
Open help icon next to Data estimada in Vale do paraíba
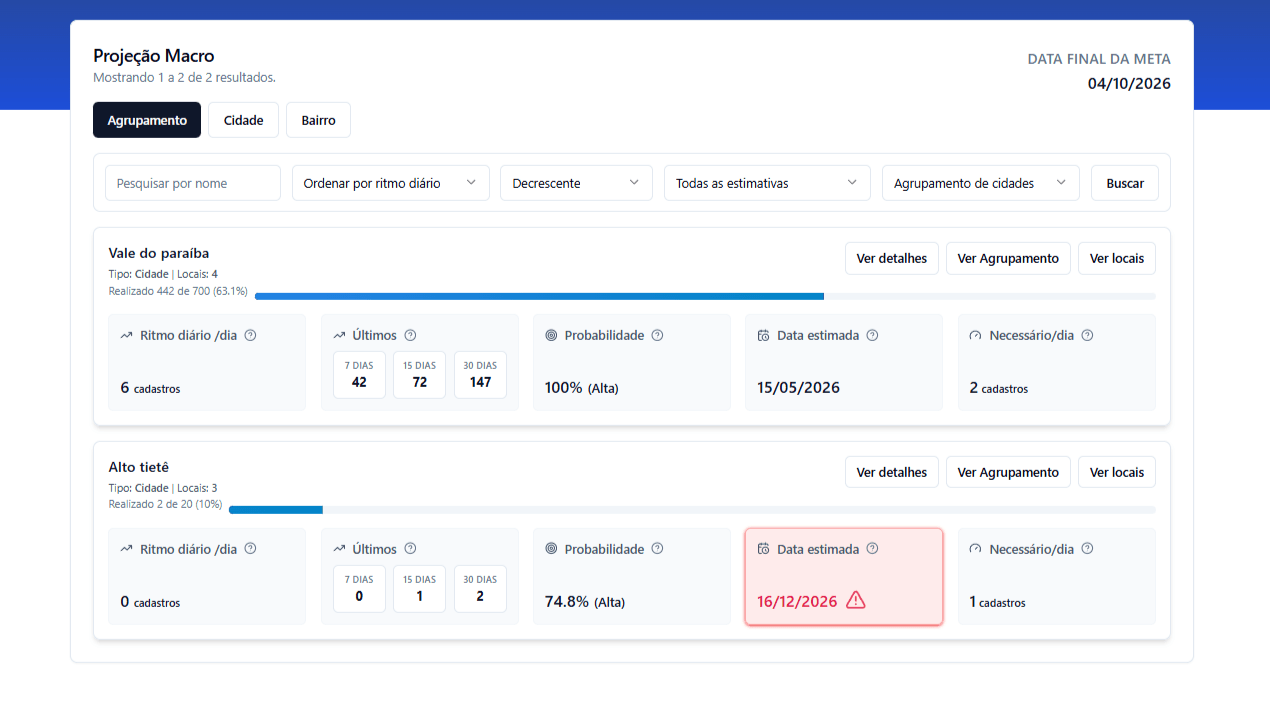(872, 335)
